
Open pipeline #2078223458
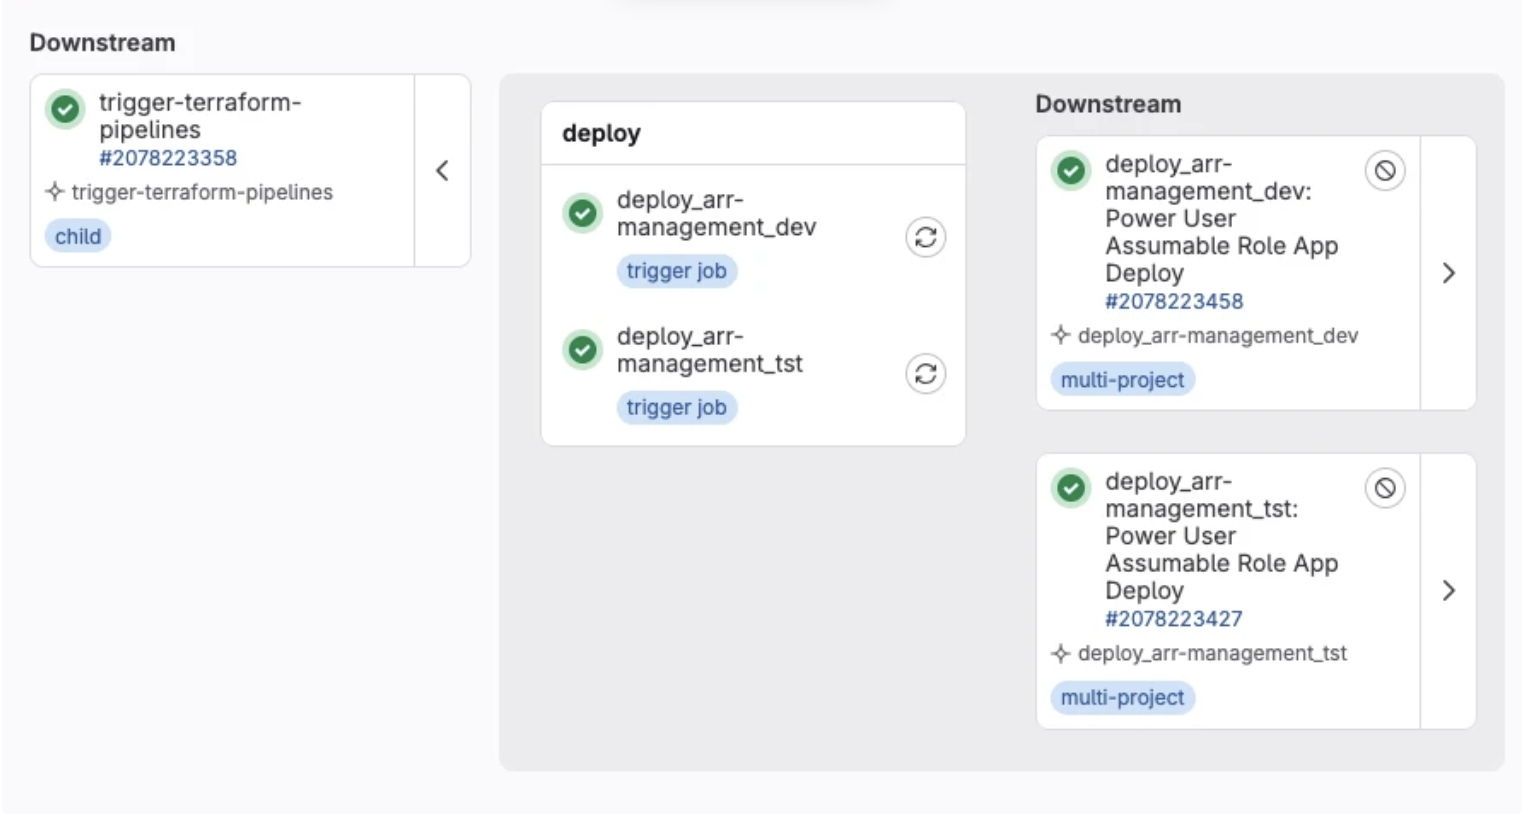pos(1174,301)
